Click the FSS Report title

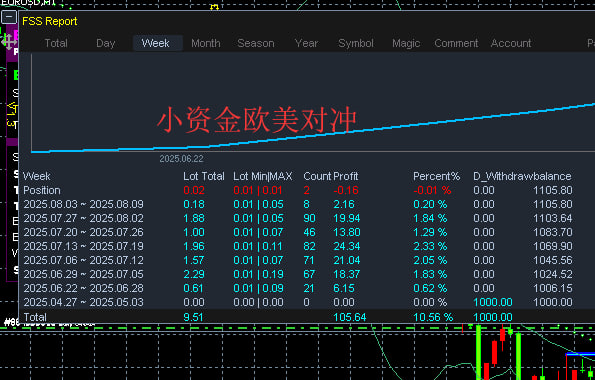tap(50, 21)
